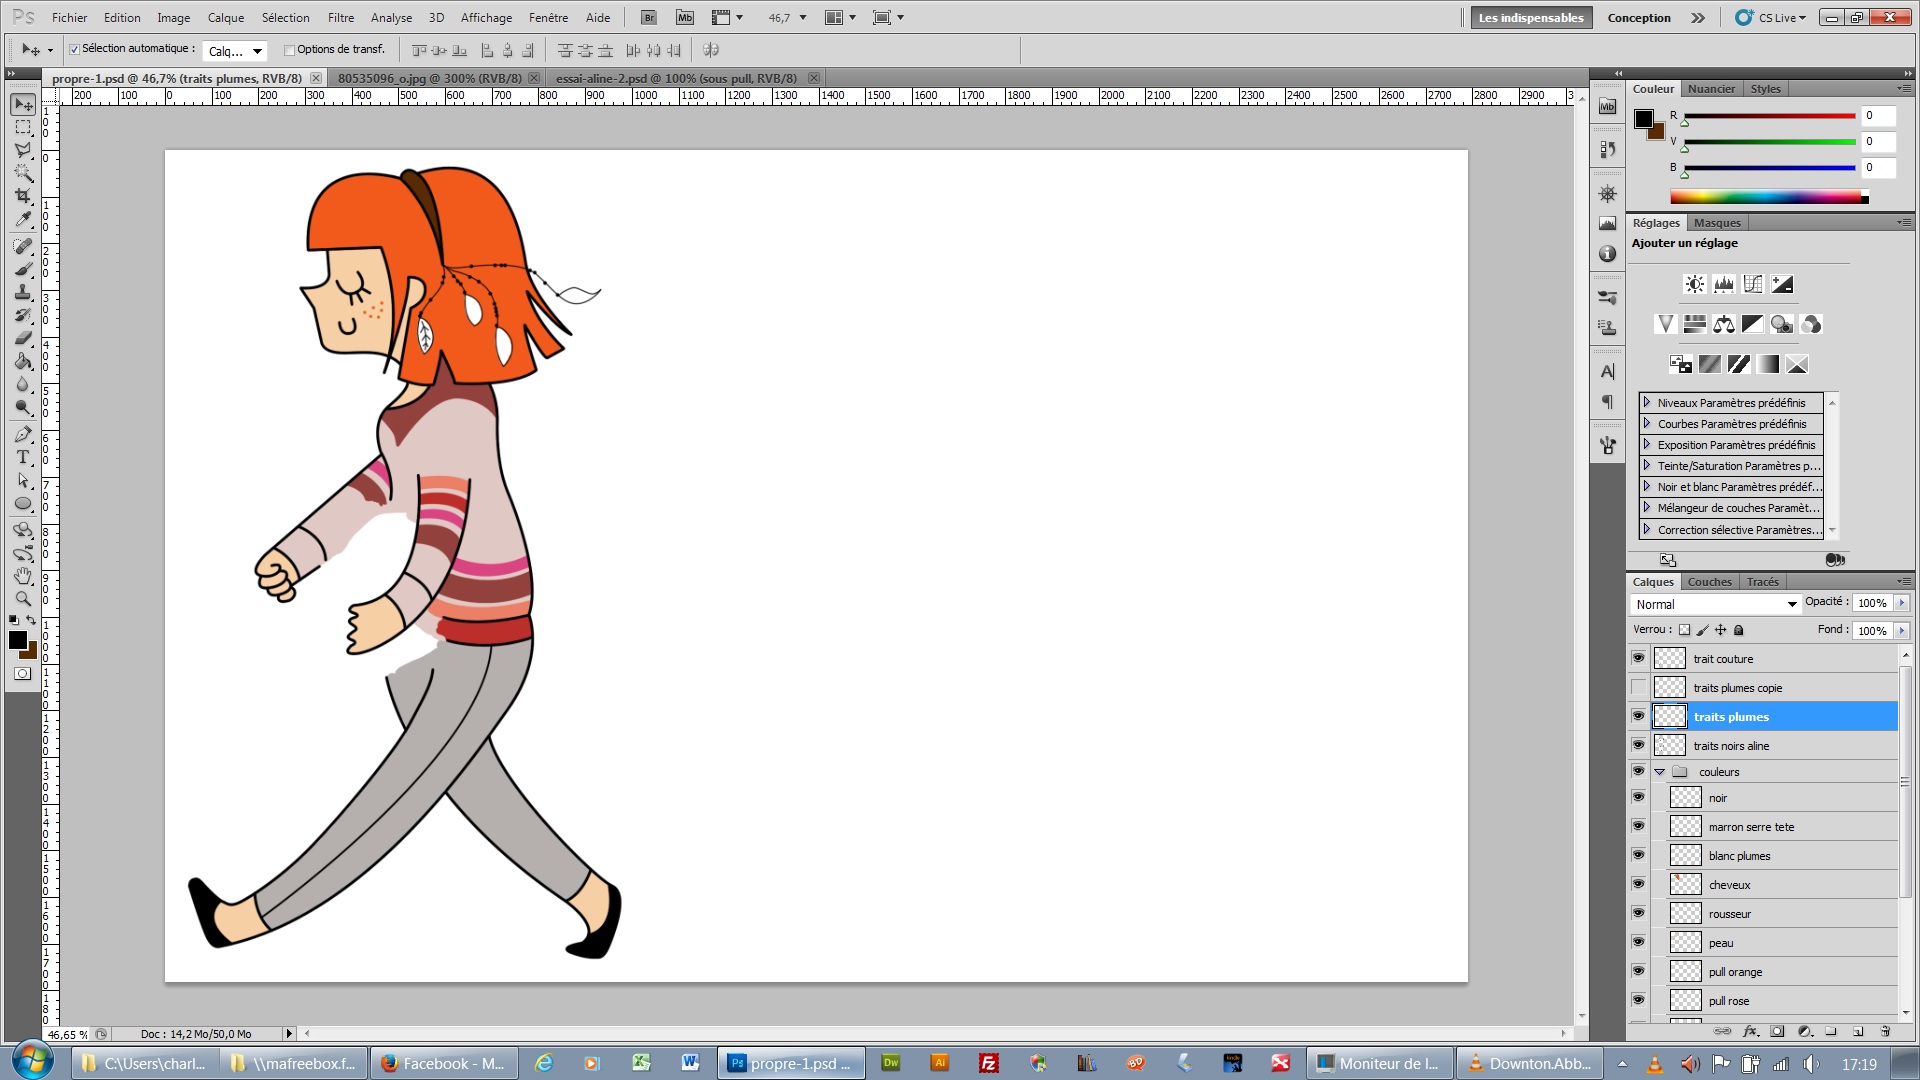The height and width of the screenshot is (1080, 1920).
Task: Collapse the 'couleurs' layer group
Action: (x=1660, y=772)
